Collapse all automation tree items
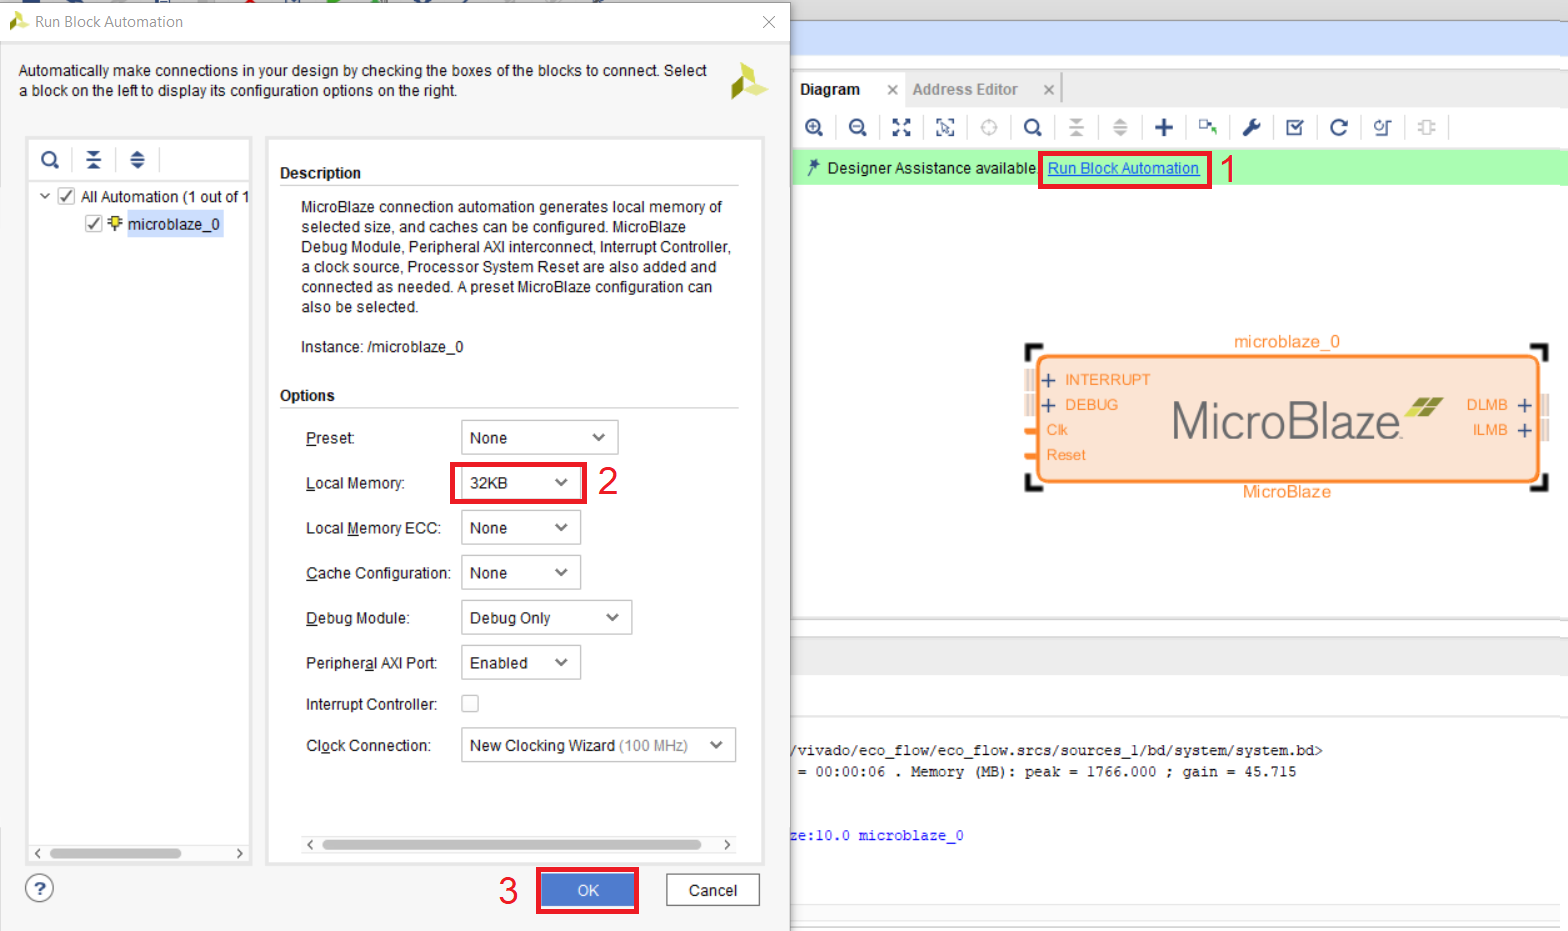 [93, 159]
